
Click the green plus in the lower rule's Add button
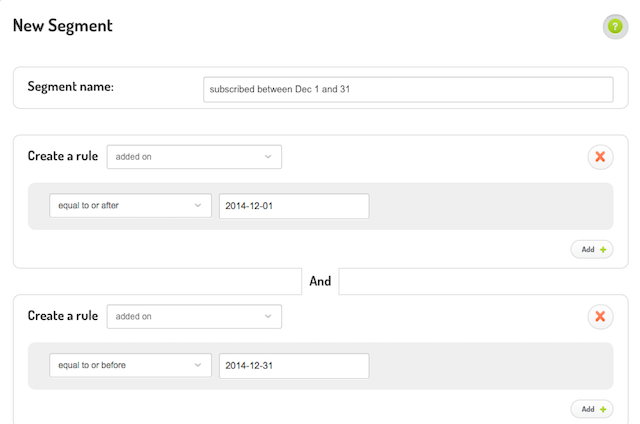pos(603,409)
